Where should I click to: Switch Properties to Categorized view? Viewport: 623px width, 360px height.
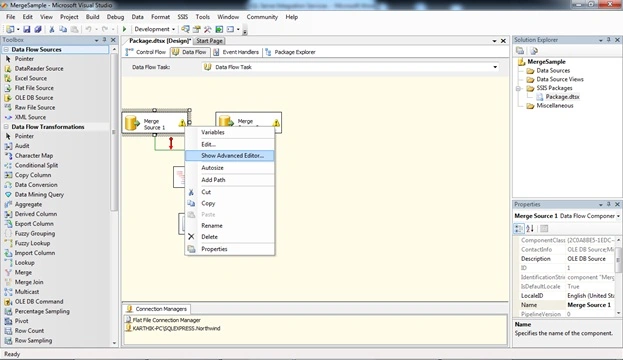(519, 228)
